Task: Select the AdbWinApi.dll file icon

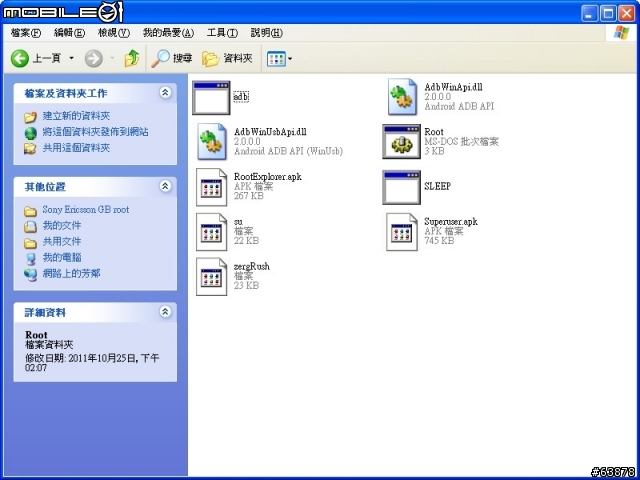Action: click(x=402, y=97)
